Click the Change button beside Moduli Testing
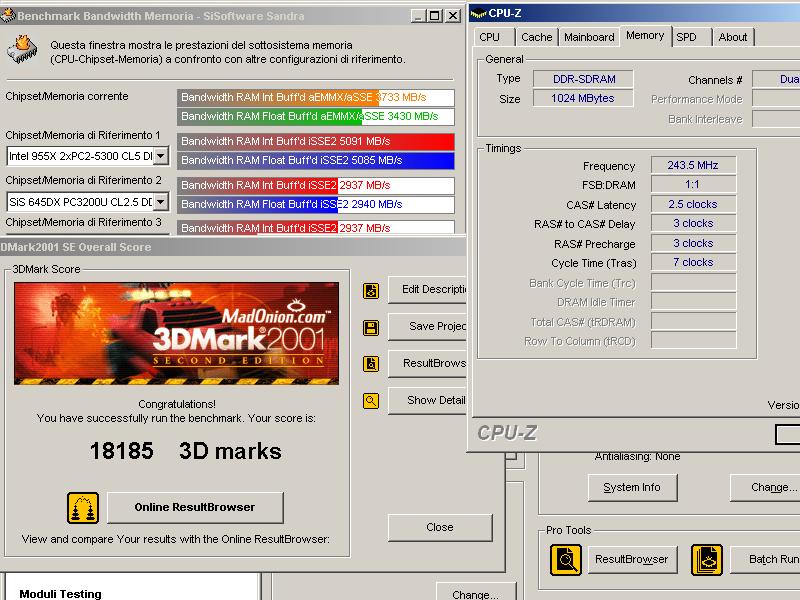 [476, 592]
